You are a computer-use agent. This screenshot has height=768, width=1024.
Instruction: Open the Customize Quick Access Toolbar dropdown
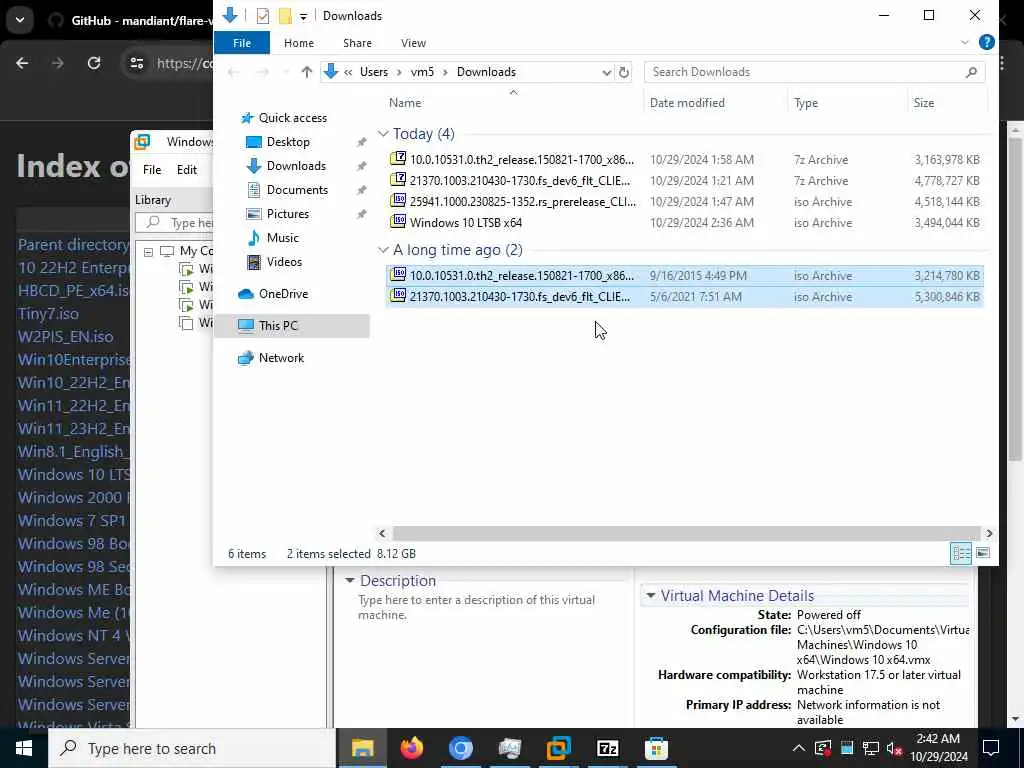[x=303, y=16]
